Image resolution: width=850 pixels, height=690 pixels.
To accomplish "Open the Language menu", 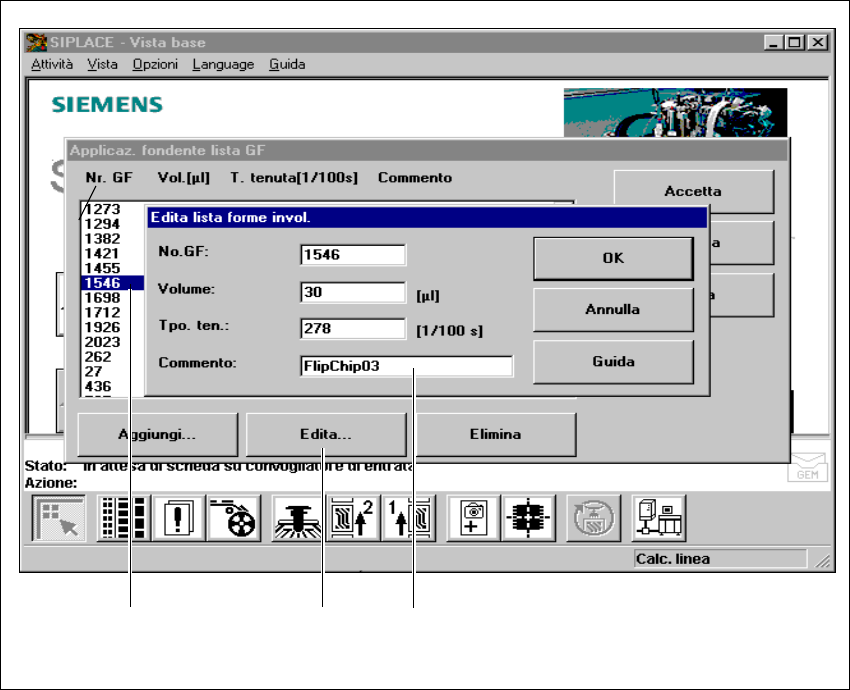I will pos(223,64).
